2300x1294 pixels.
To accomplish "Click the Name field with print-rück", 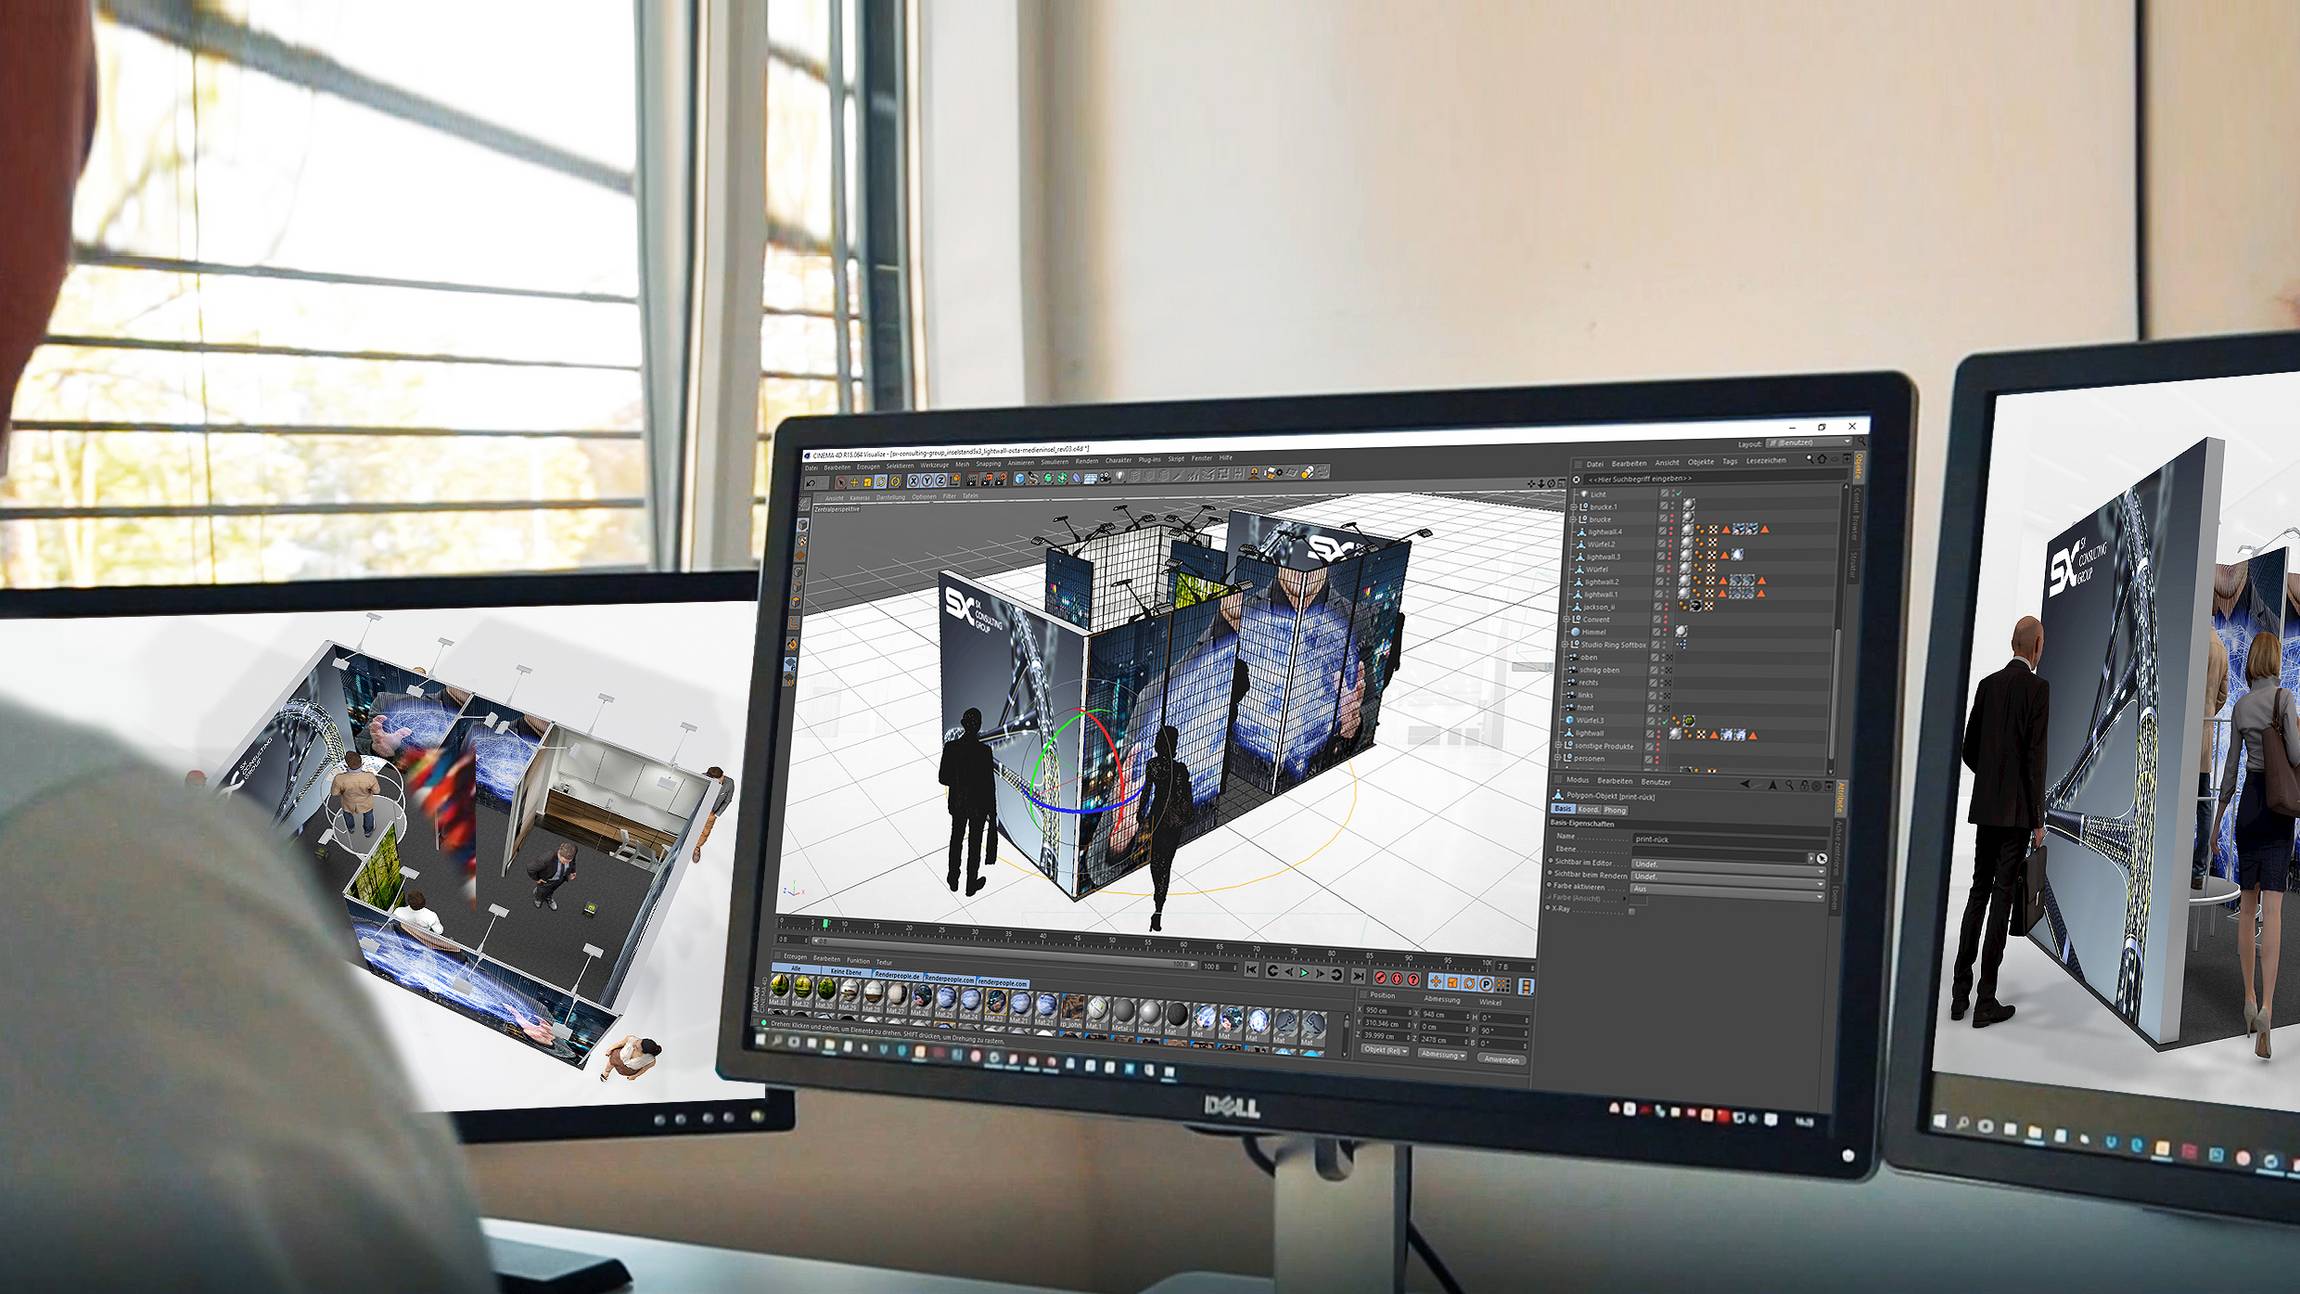I will click(1730, 840).
